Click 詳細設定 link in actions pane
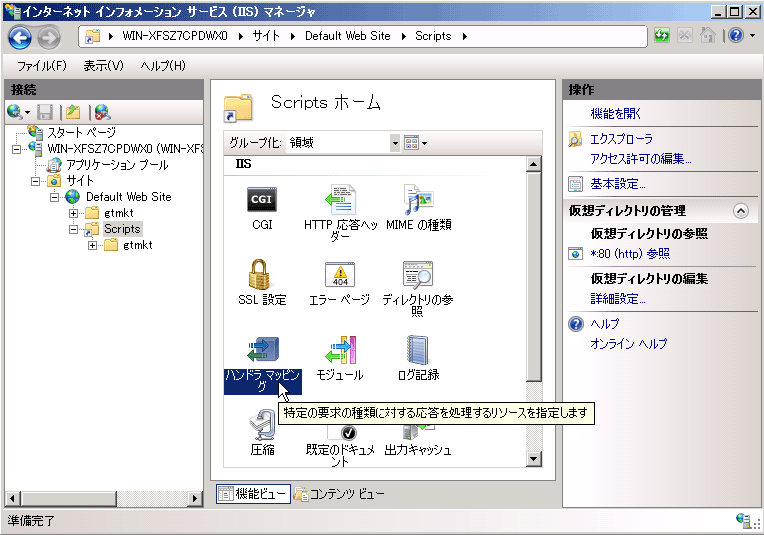 (x=617, y=299)
